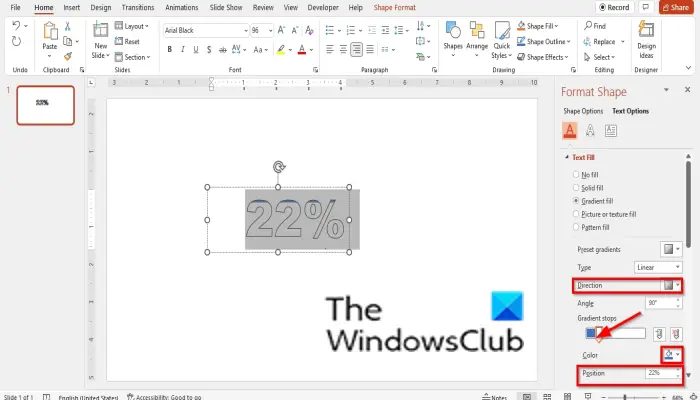The width and height of the screenshot is (700, 400).
Task: Increase font size button
Action: tap(281, 30)
